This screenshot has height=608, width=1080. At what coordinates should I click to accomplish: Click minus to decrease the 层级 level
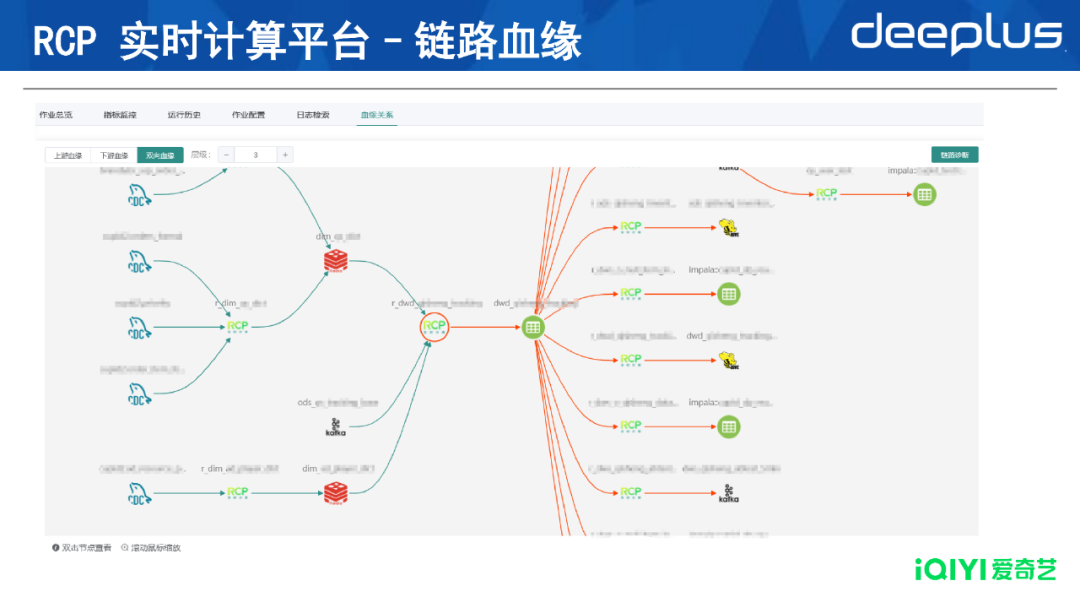coord(227,155)
